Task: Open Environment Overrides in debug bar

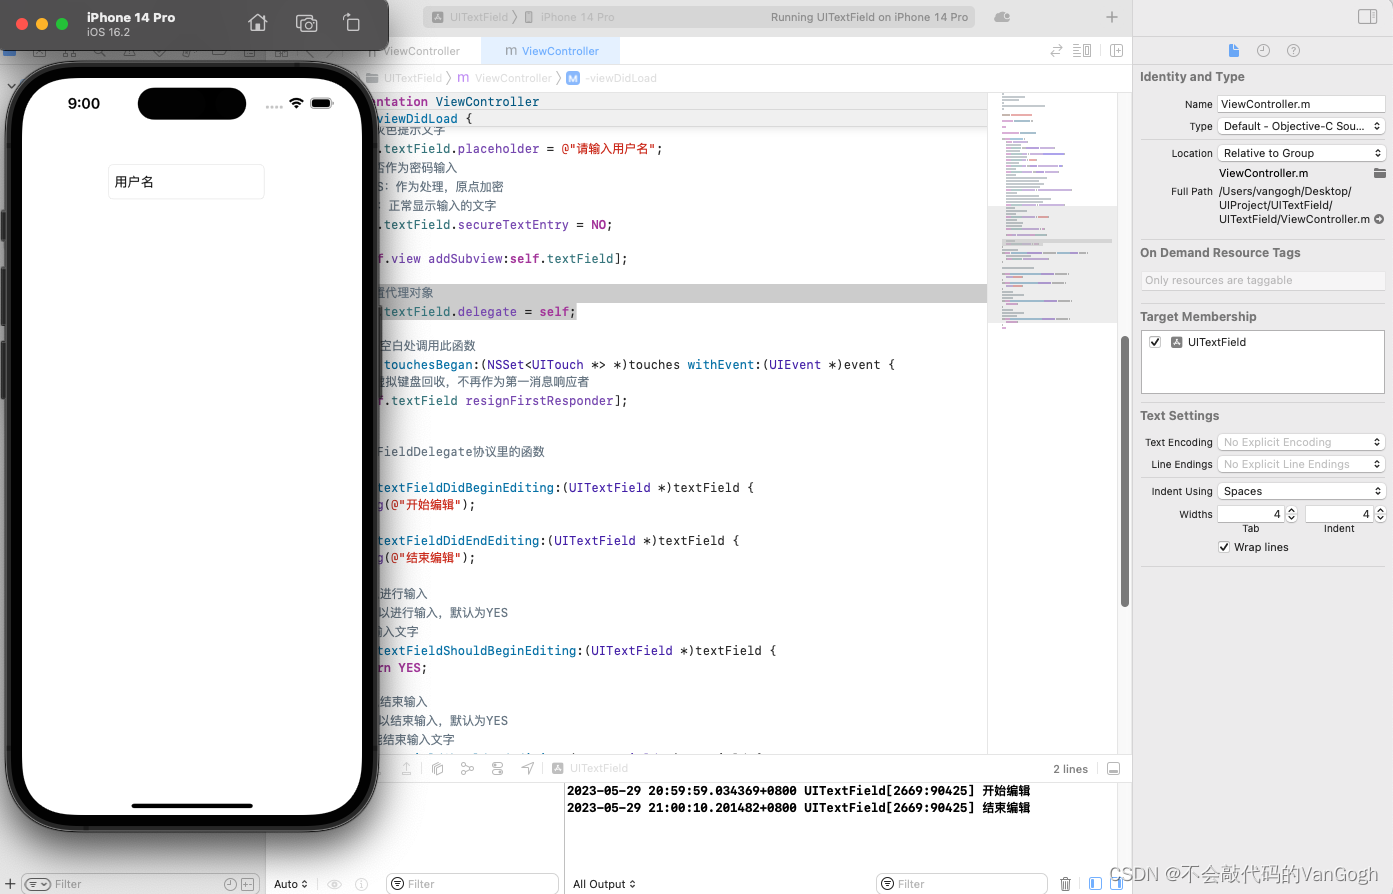Action: [x=497, y=768]
